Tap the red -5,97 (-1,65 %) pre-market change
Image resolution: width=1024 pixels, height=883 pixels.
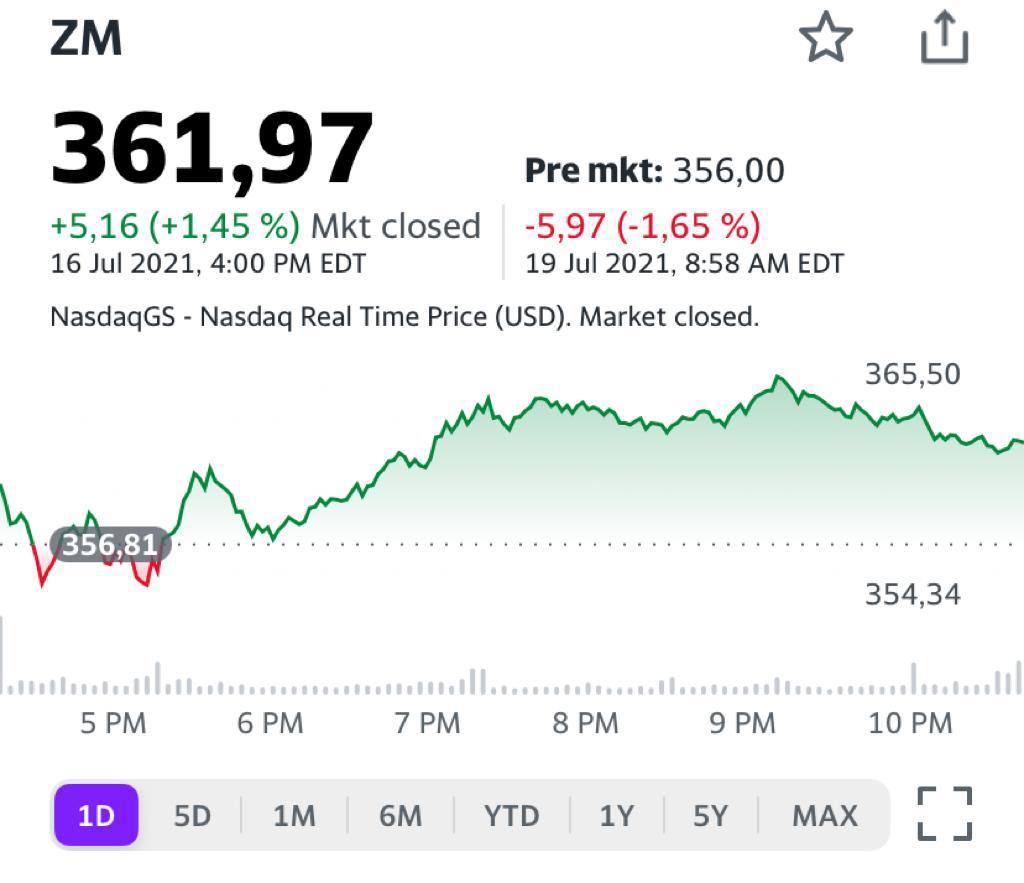point(642,226)
